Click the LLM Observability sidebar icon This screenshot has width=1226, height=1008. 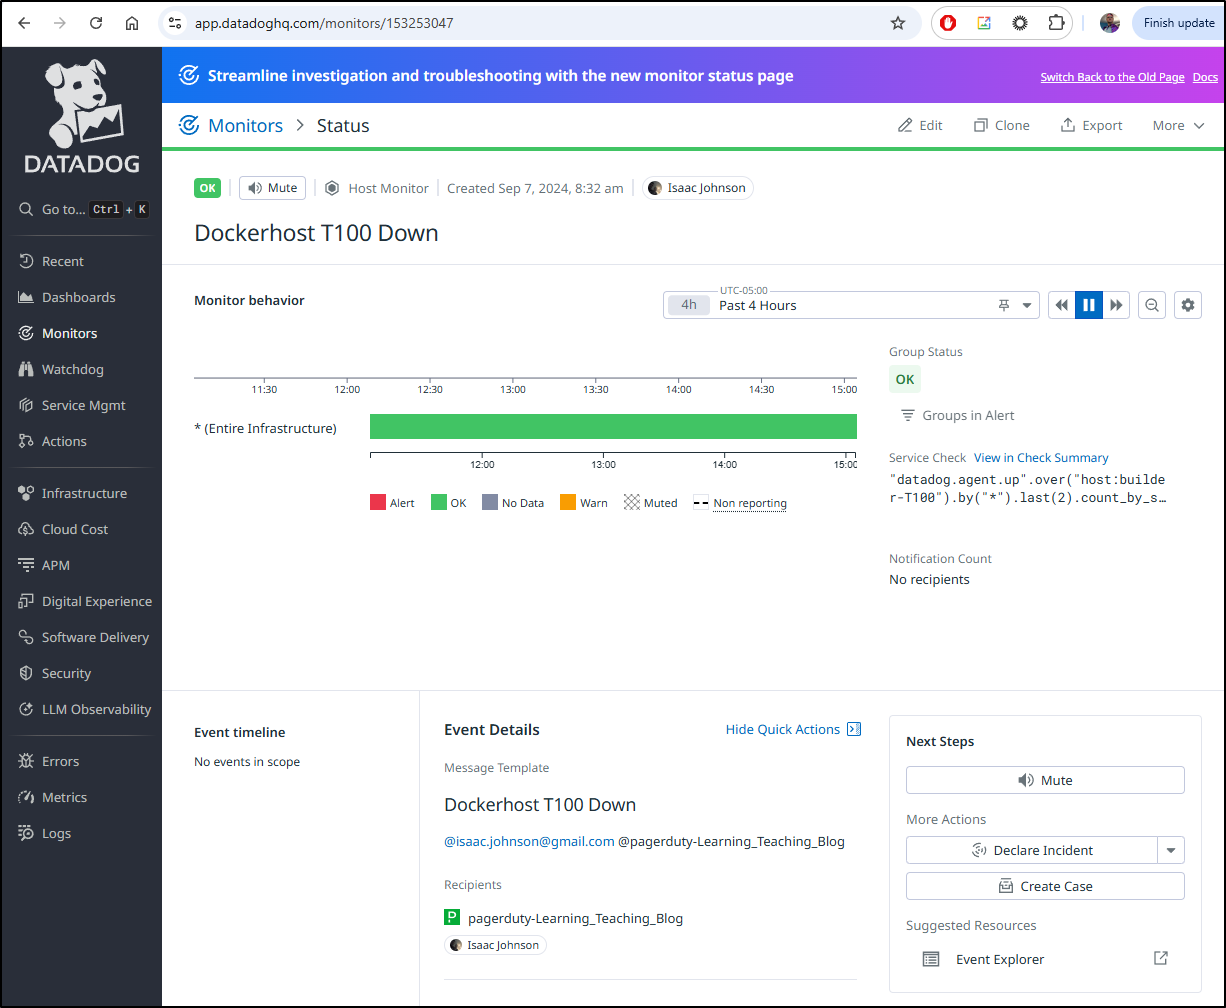[26, 709]
